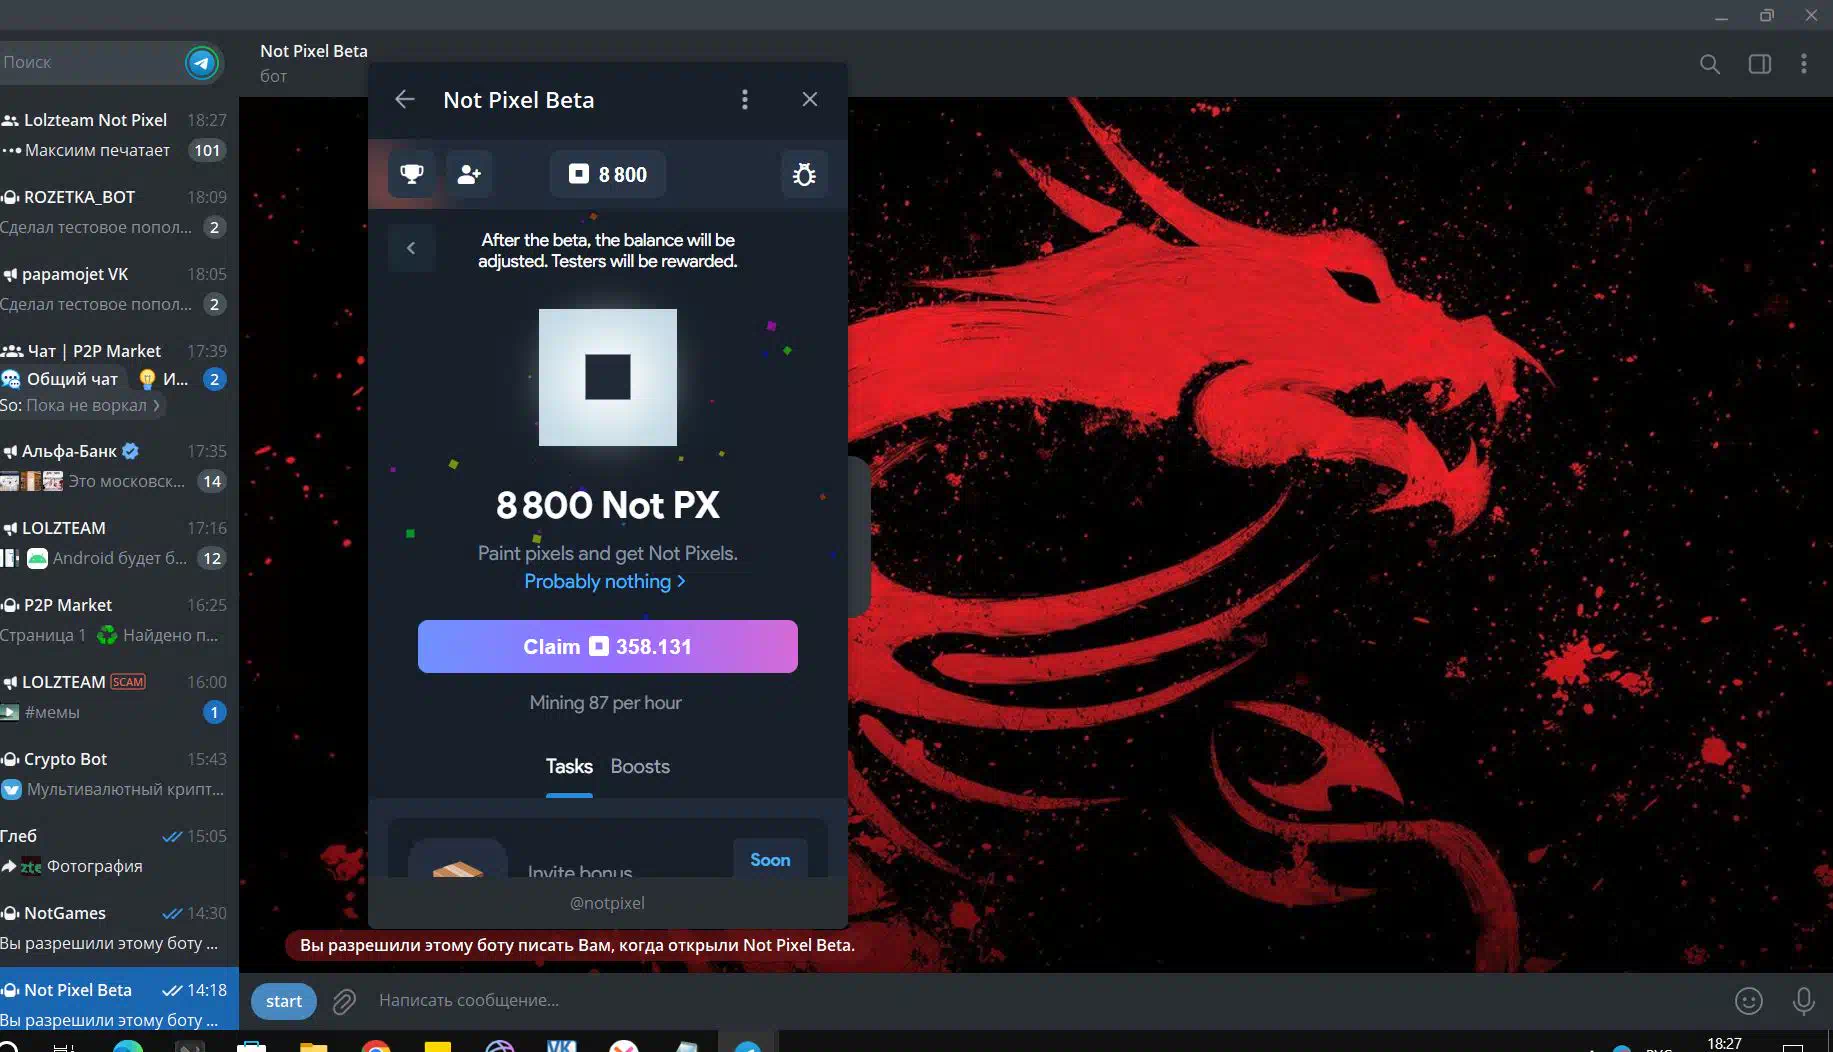Click the bug report icon
The image size is (1833, 1052).
coord(804,174)
